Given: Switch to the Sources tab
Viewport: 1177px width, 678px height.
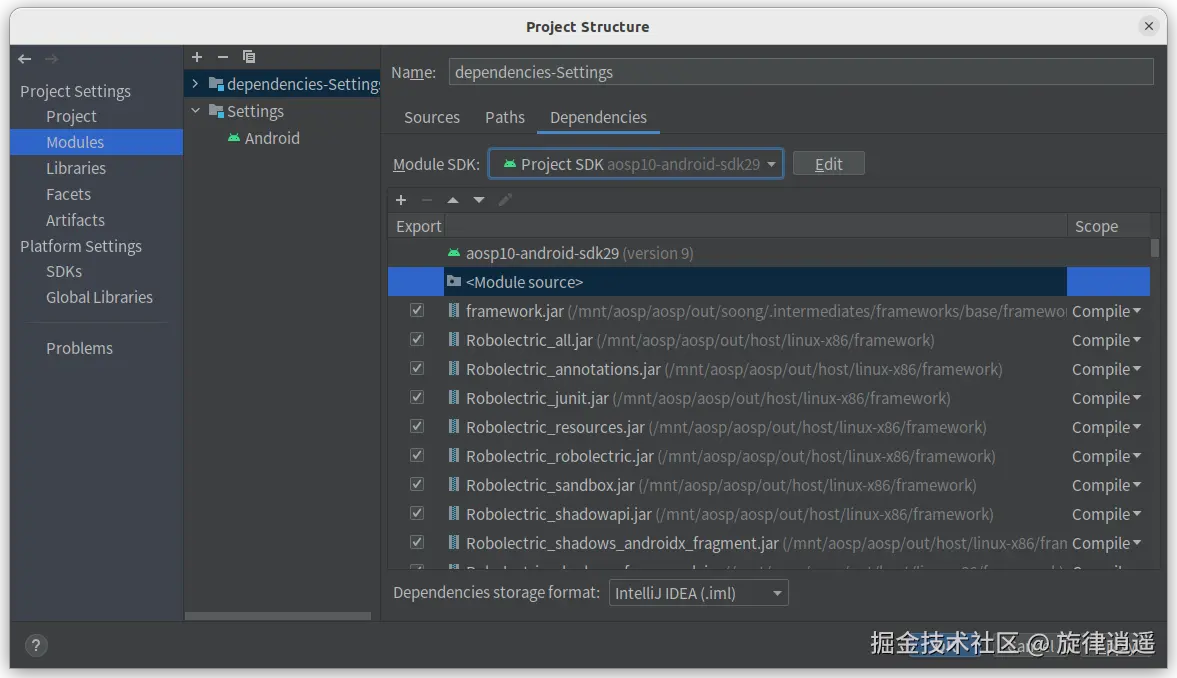Looking at the screenshot, I should [432, 117].
